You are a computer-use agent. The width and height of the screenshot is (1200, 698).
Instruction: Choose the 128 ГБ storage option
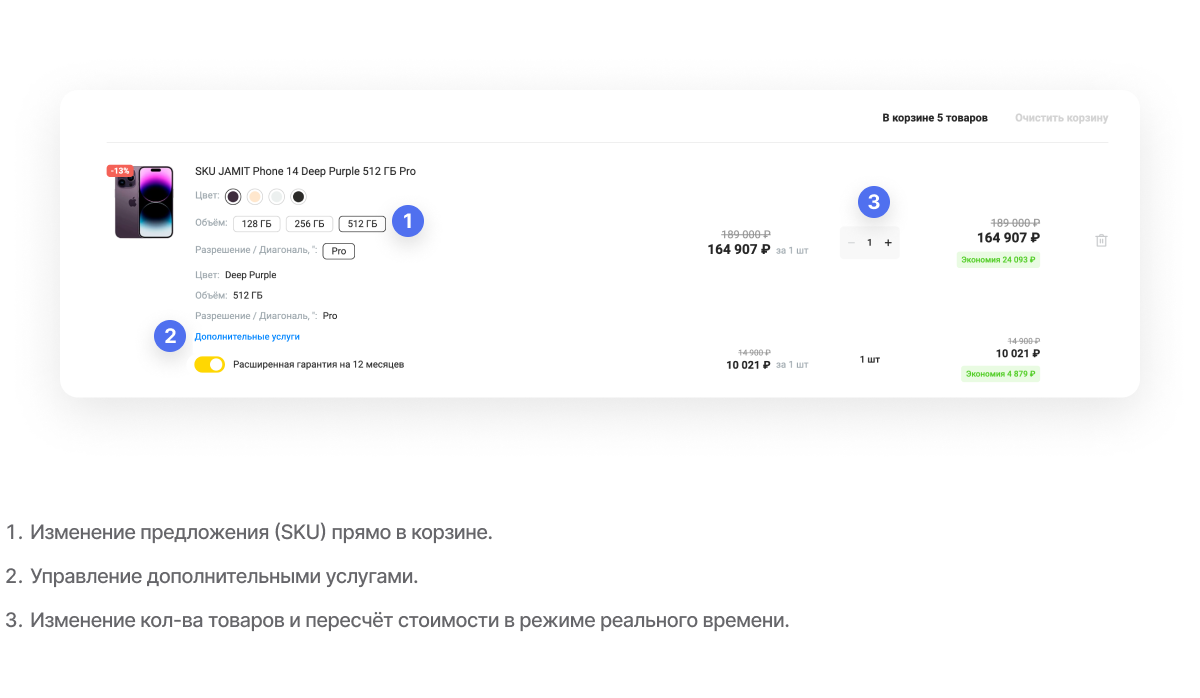(257, 224)
